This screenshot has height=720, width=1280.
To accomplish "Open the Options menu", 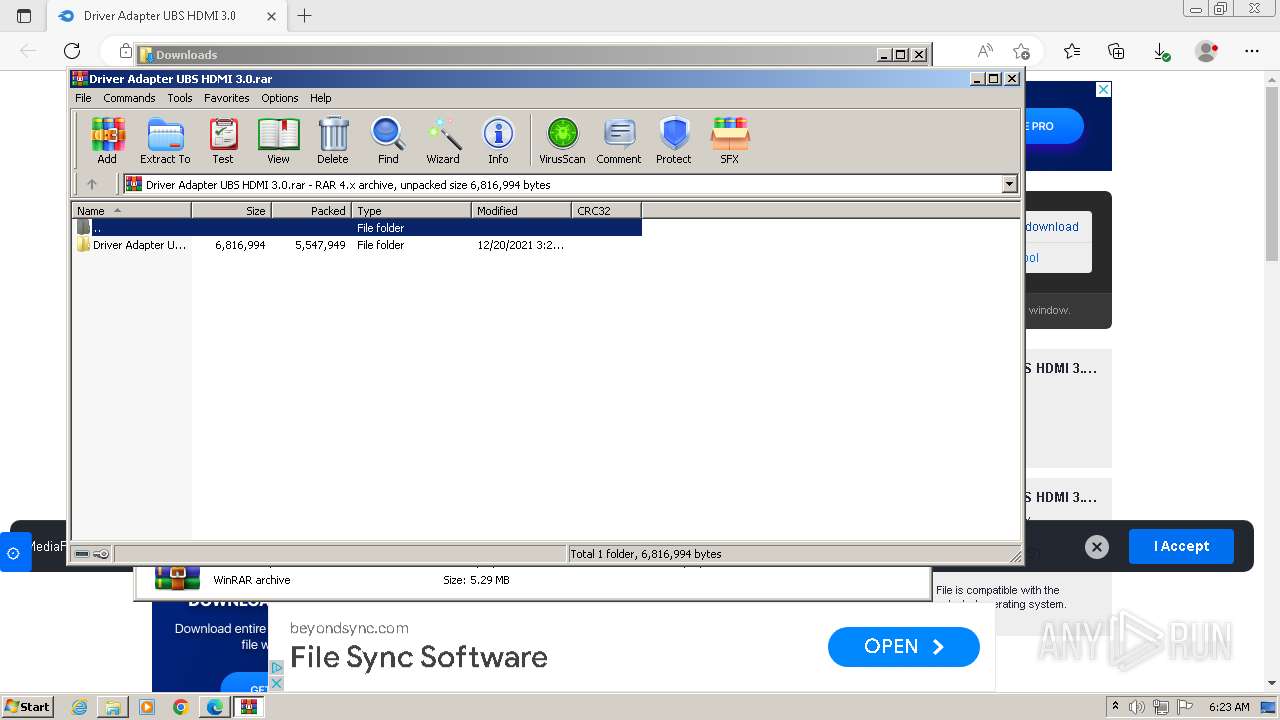I will 280,98.
